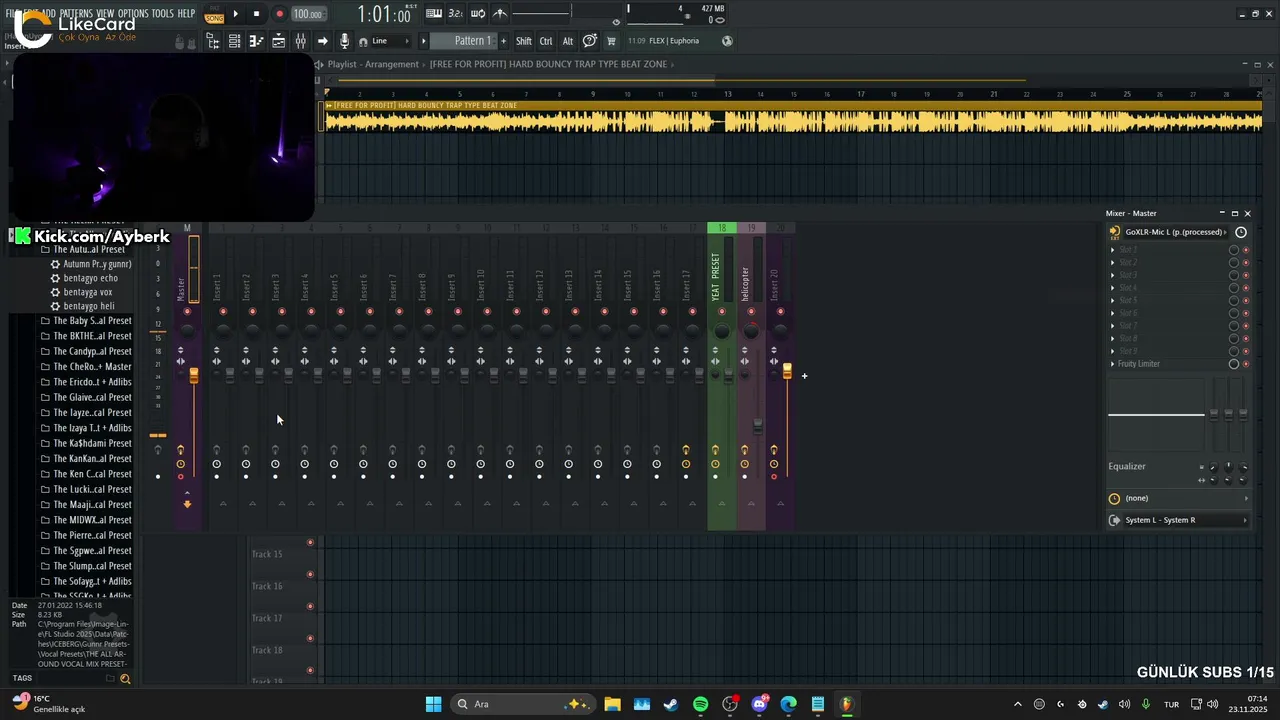Show hidden system tray icons chevron
The height and width of the screenshot is (720, 1280).
point(1018,704)
